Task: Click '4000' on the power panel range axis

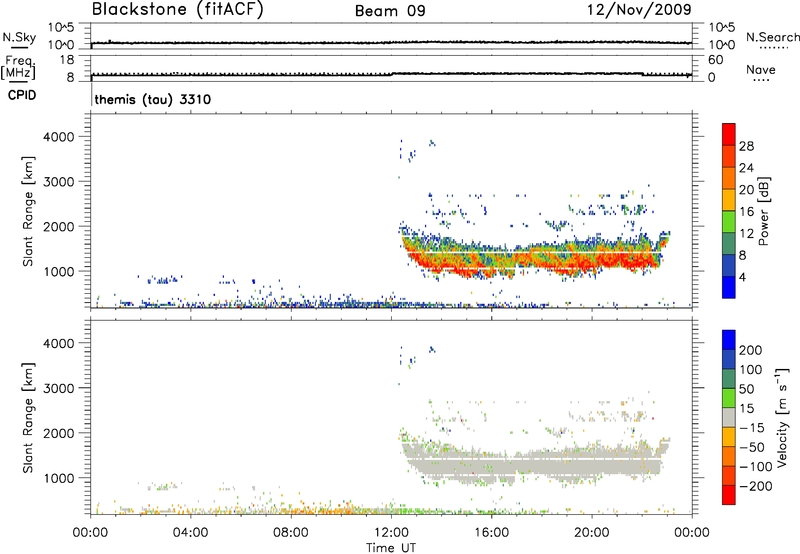Action: (59, 137)
